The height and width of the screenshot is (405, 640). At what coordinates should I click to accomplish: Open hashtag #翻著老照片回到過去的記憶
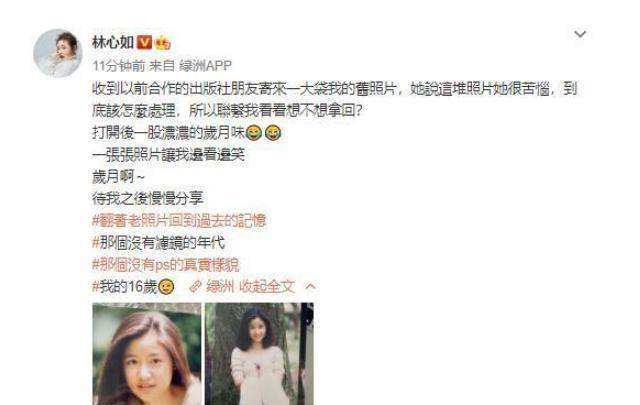tap(179, 221)
